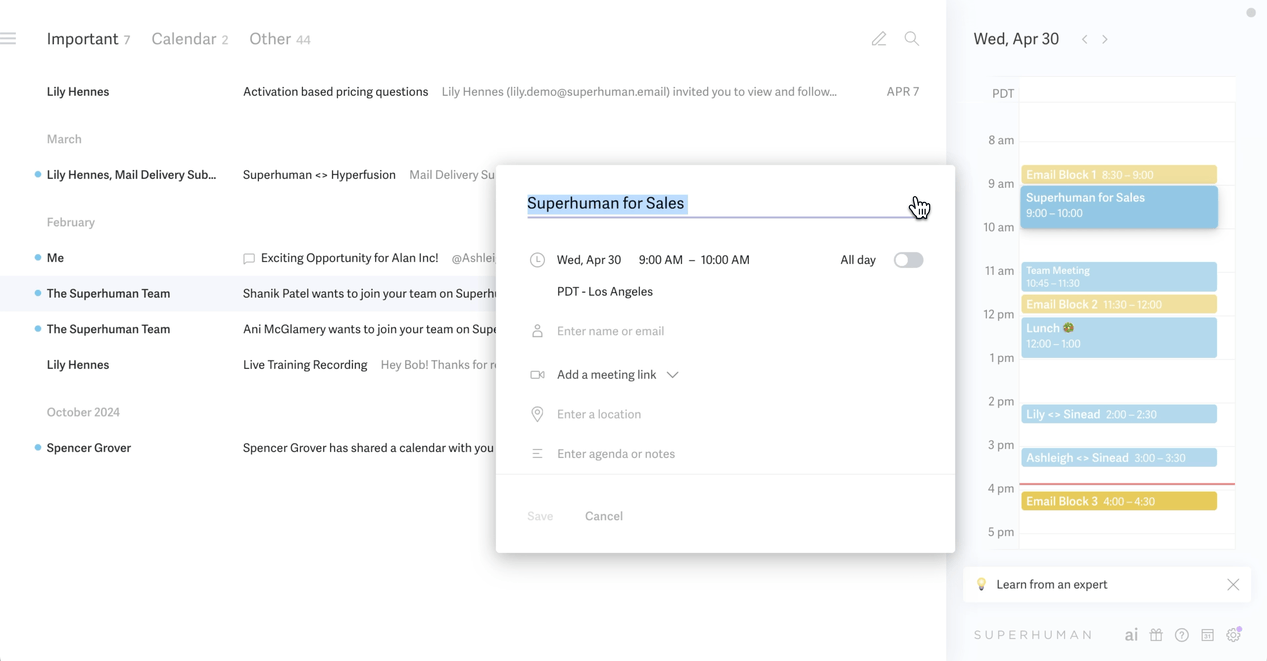This screenshot has width=1267, height=661.
Task: Click the Cancel button
Action: click(x=604, y=516)
